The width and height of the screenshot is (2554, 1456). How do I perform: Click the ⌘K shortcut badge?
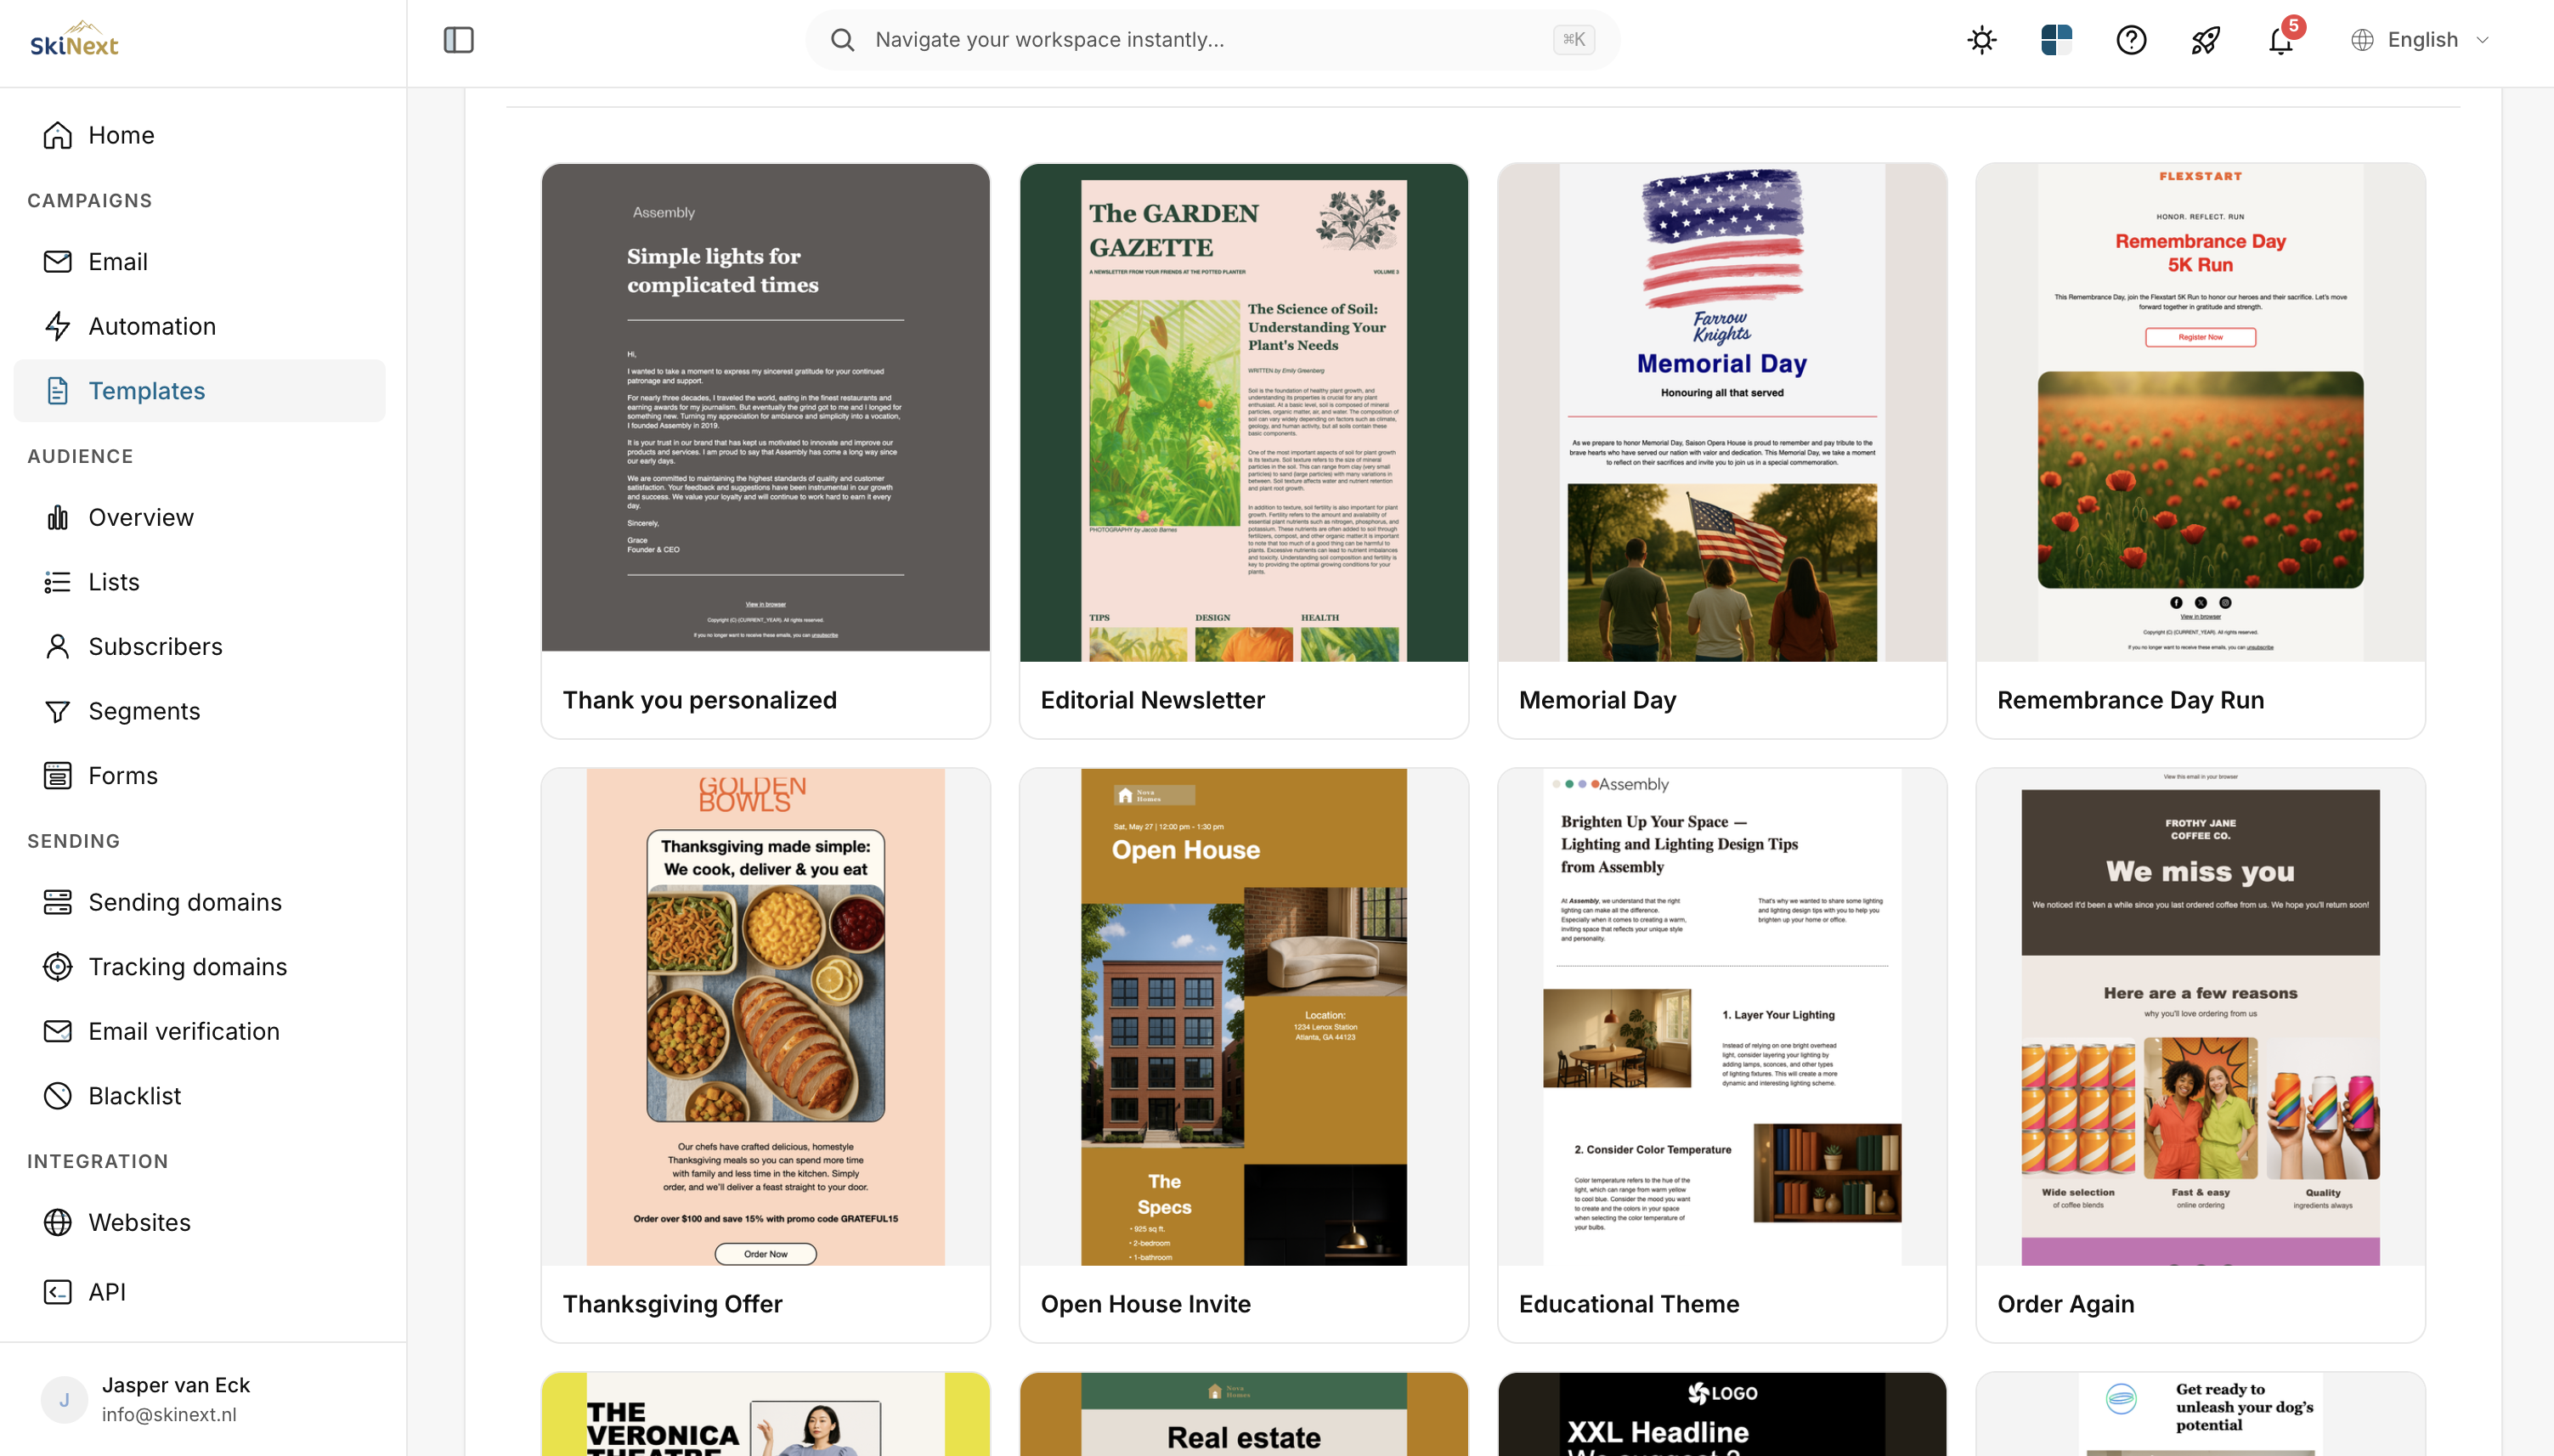1573,40
